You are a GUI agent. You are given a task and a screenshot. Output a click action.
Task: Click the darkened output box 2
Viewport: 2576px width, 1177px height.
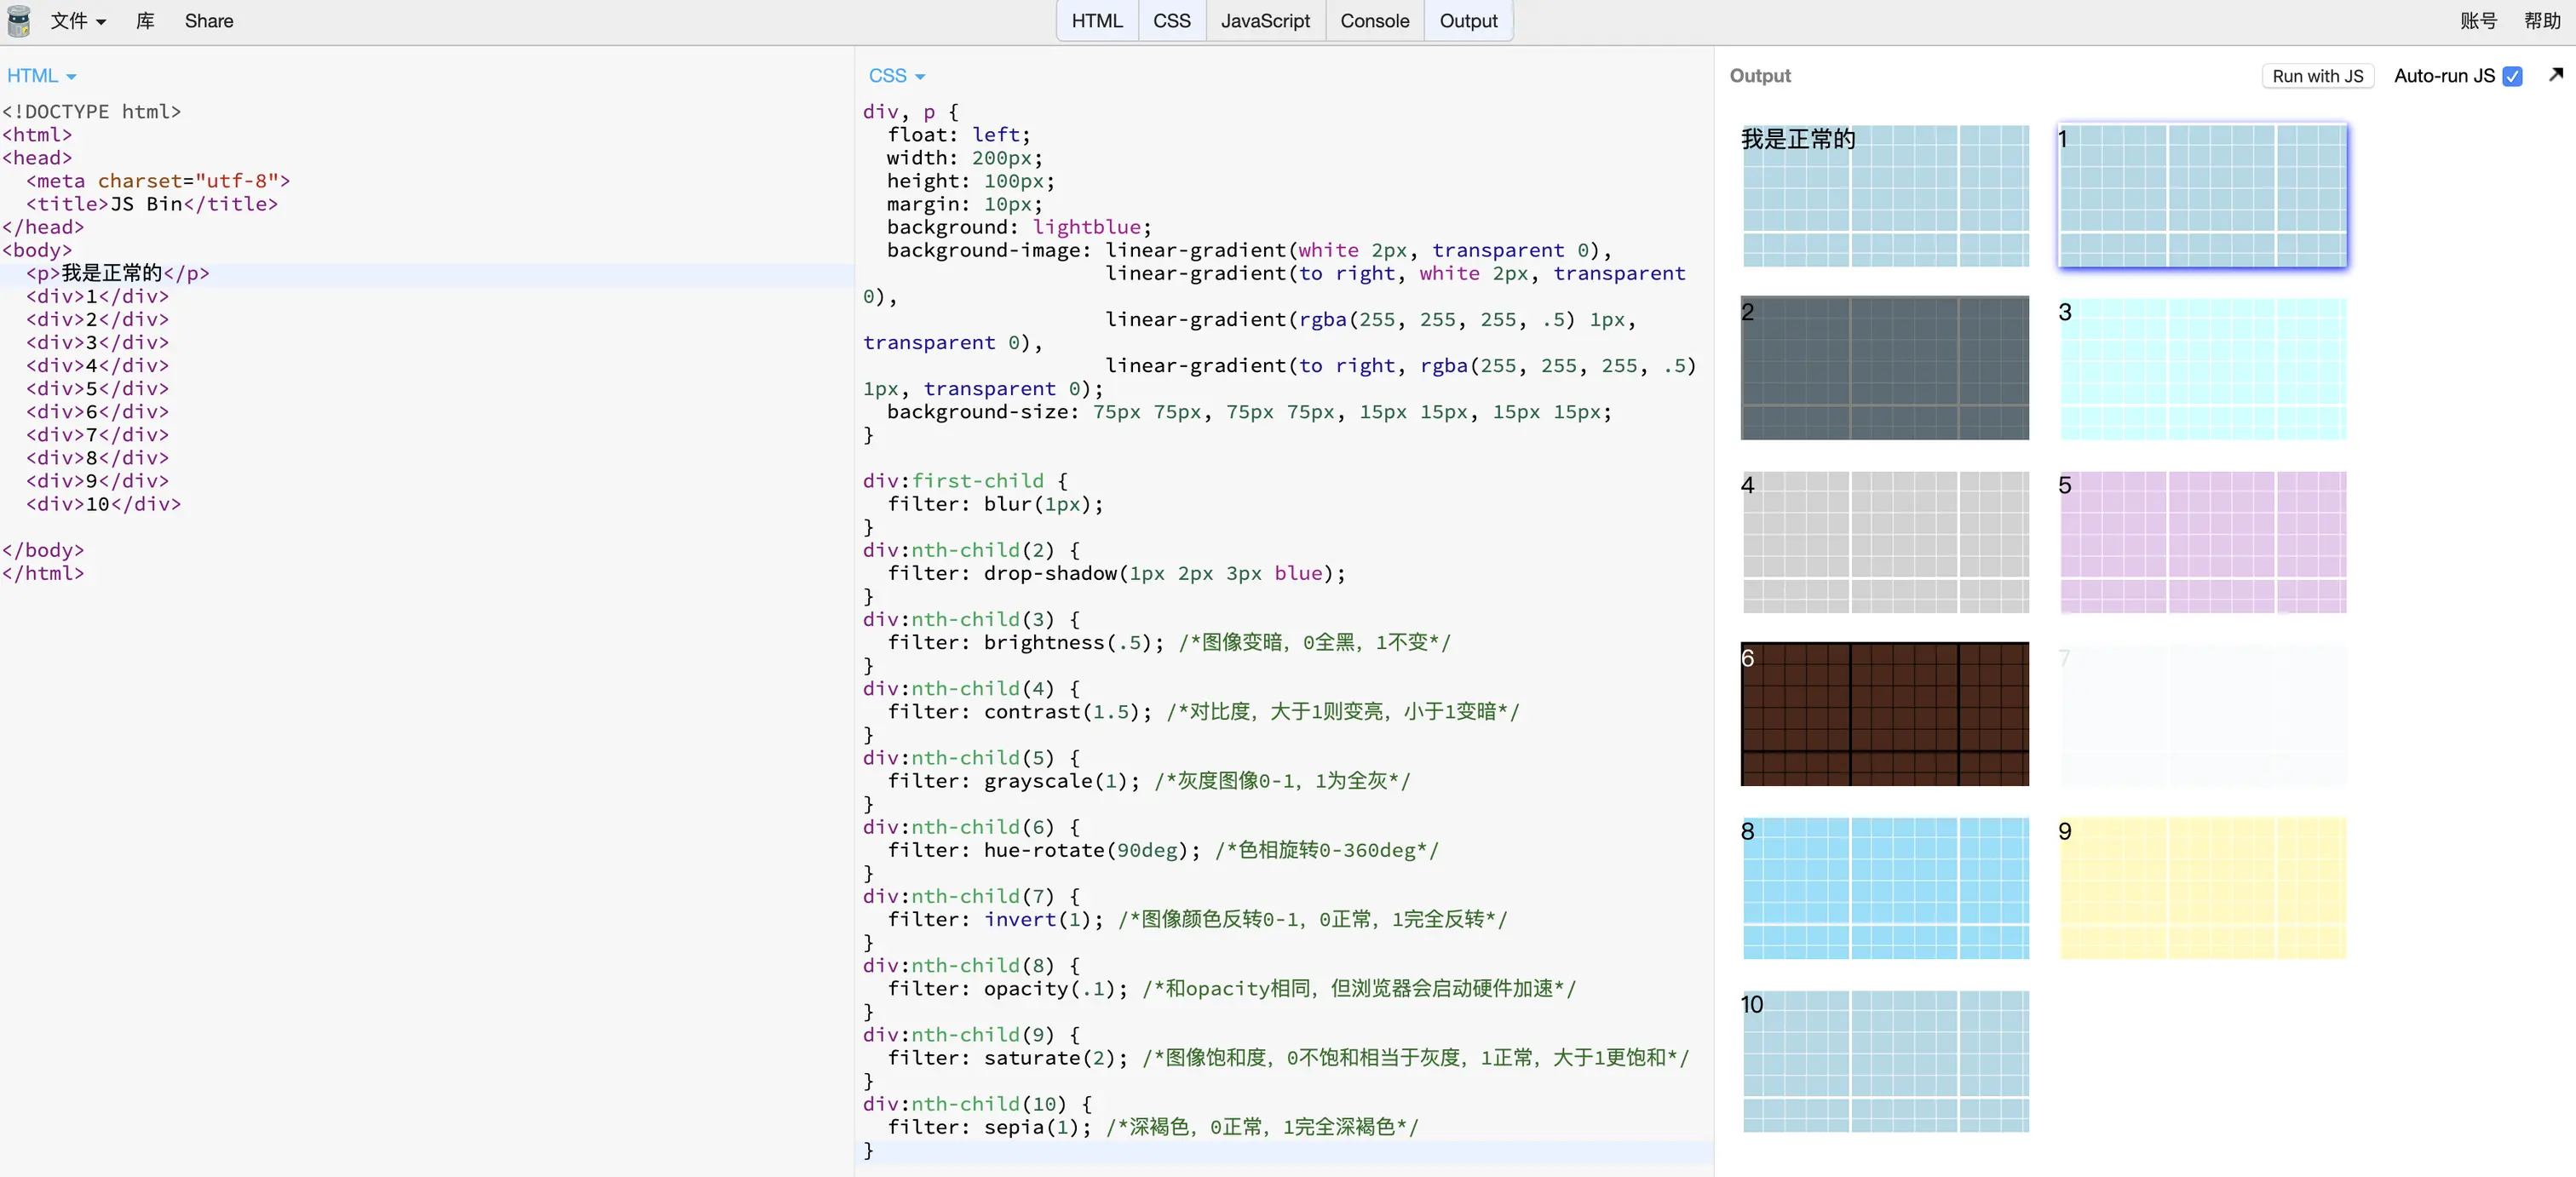[x=1884, y=368]
